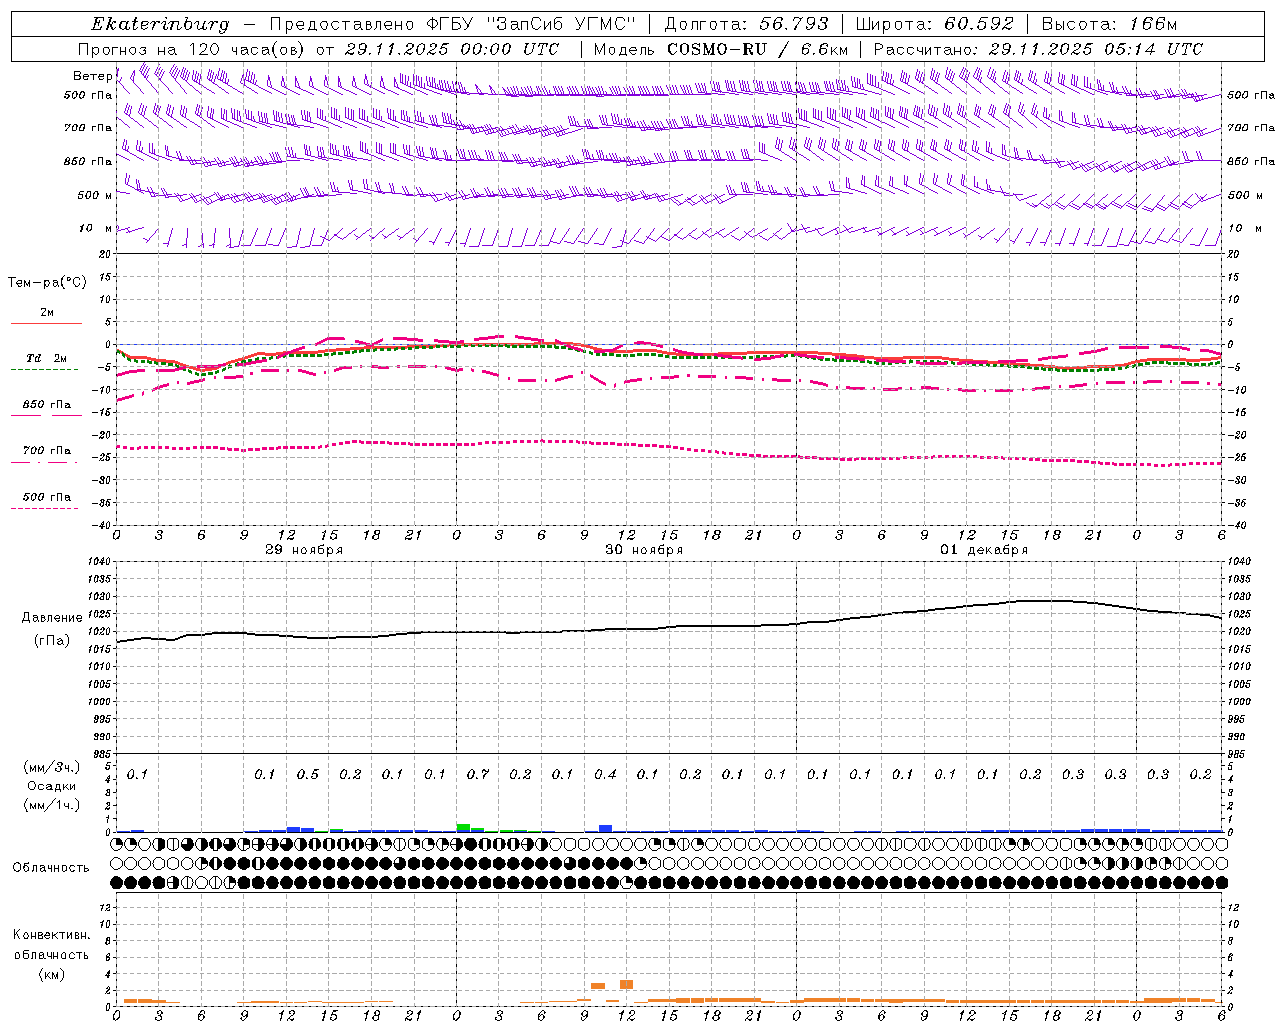This screenshot has height=1024, width=1280.
Task: Click the 'Модель COSMO-RU / 6.6км' text
Action: (721, 49)
